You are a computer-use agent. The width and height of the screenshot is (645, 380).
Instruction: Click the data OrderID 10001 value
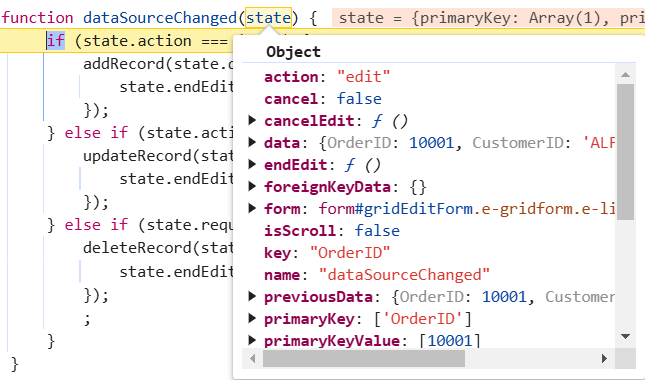coord(432,143)
